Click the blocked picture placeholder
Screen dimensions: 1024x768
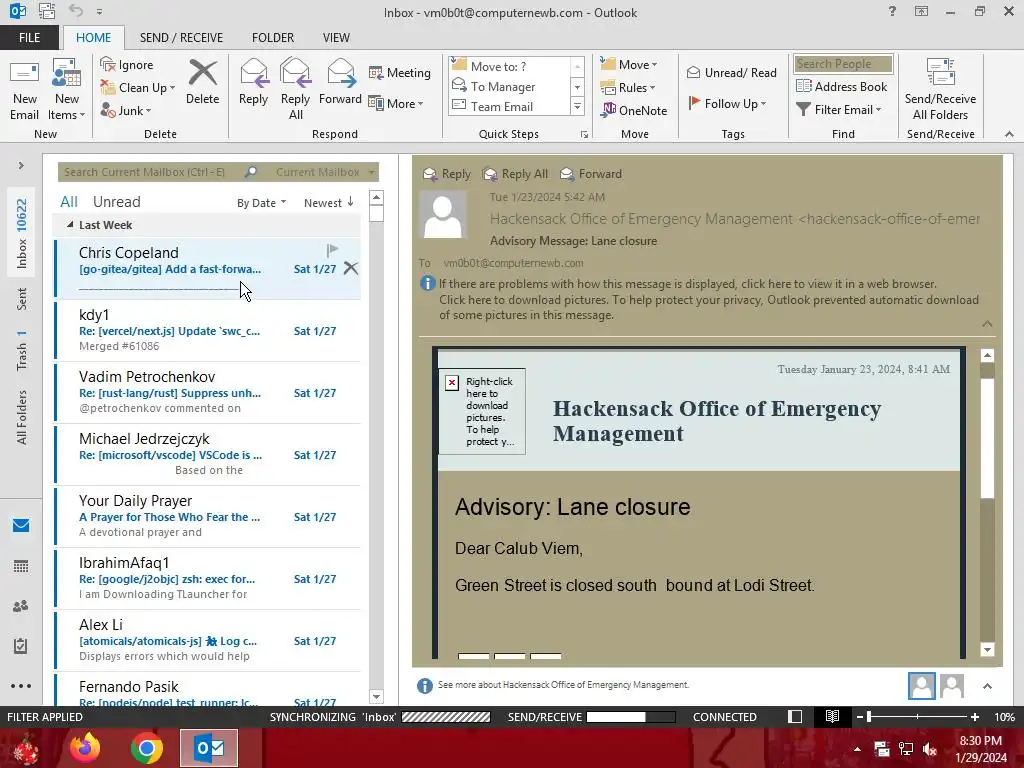pos(482,411)
